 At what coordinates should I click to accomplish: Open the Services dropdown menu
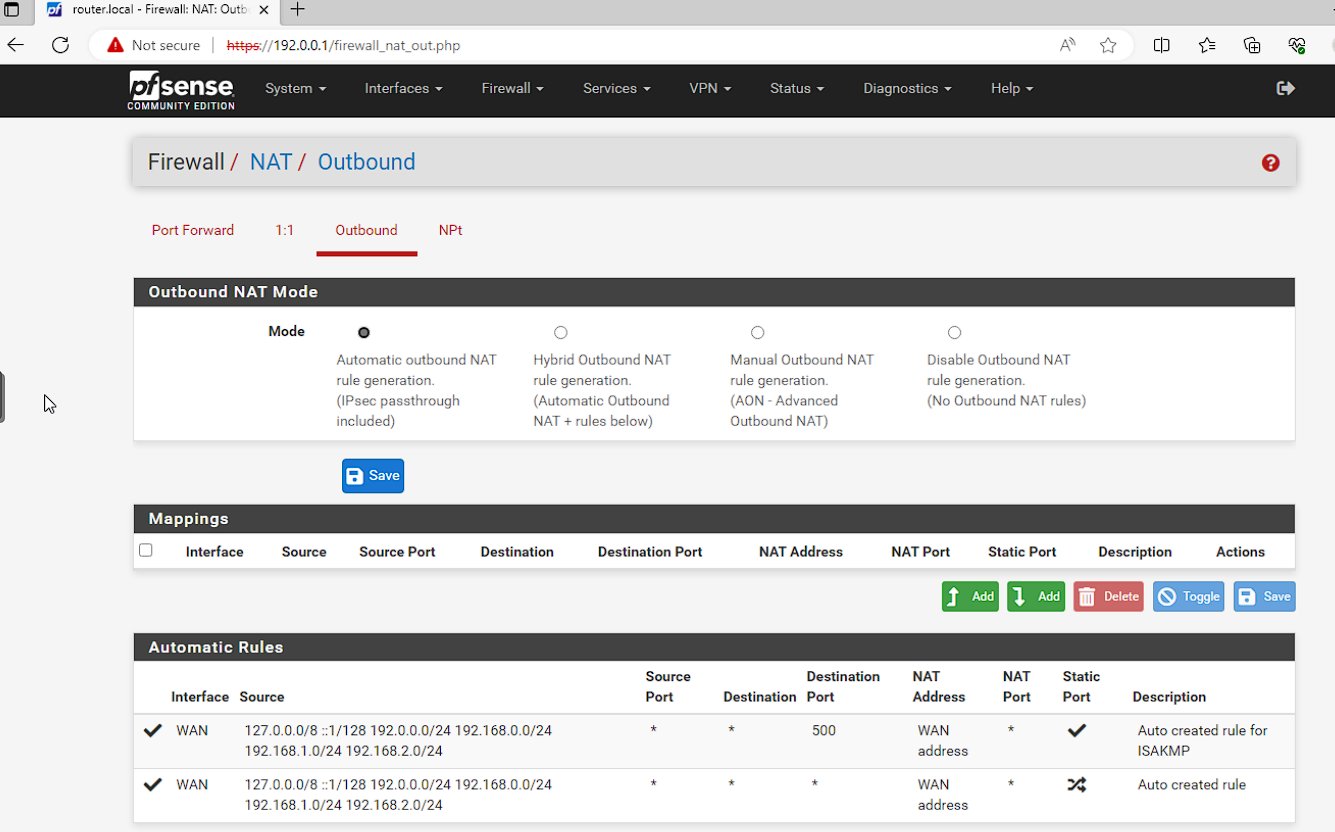click(617, 88)
